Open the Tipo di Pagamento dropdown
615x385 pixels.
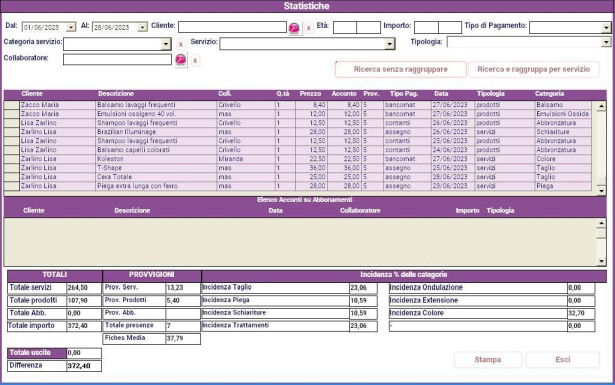(x=606, y=27)
